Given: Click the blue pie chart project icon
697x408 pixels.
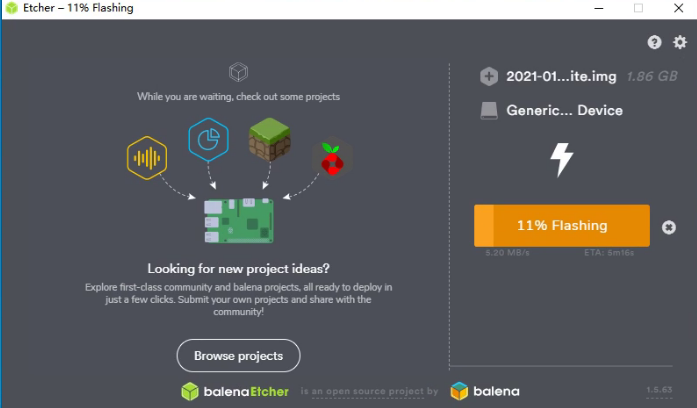Looking at the screenshot, I should (208, 140).
